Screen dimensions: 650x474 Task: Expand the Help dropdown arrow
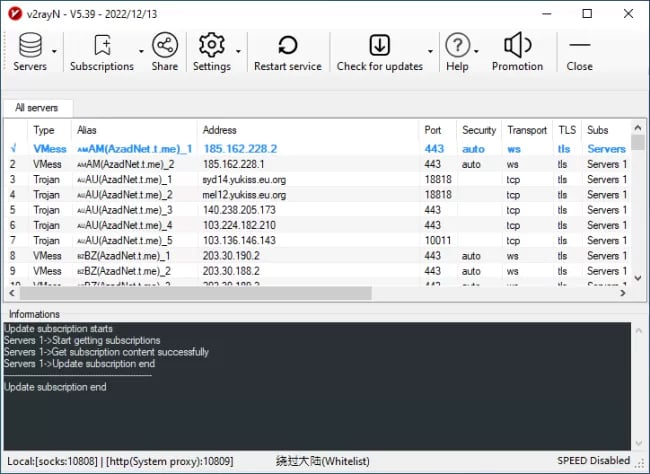point(476,51)
